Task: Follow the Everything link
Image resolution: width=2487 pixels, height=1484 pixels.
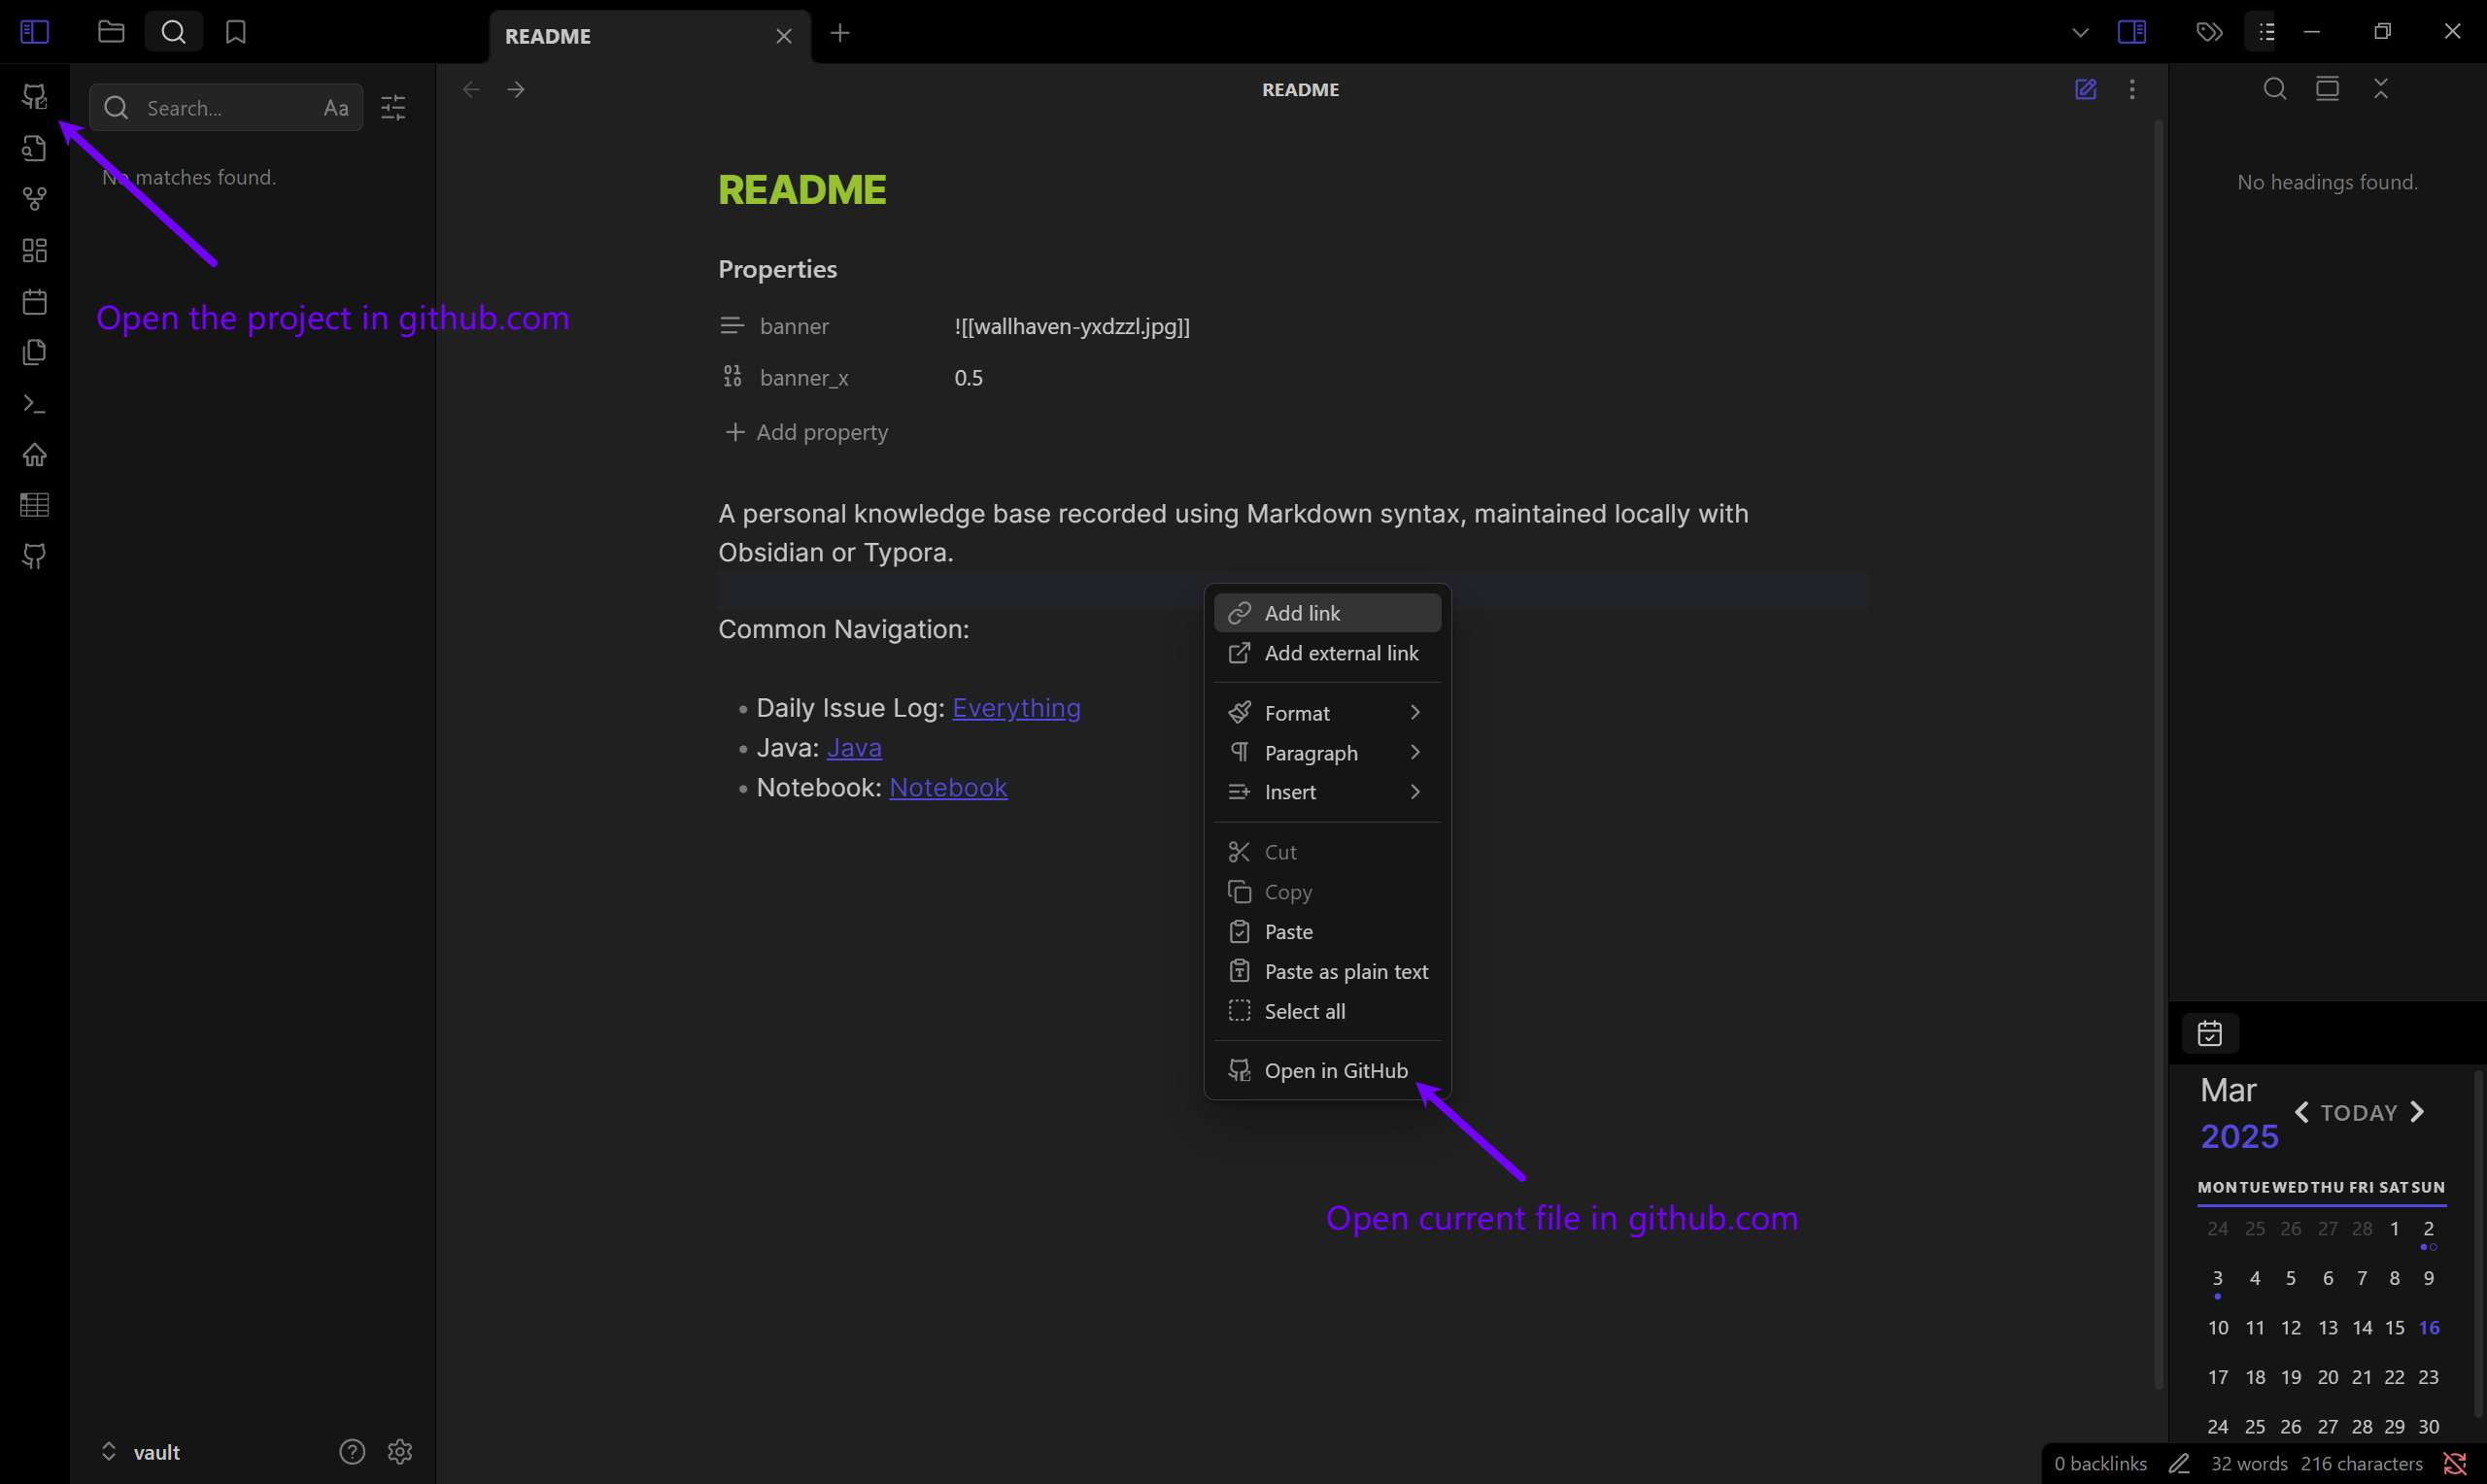Action: click(1016, 708)
